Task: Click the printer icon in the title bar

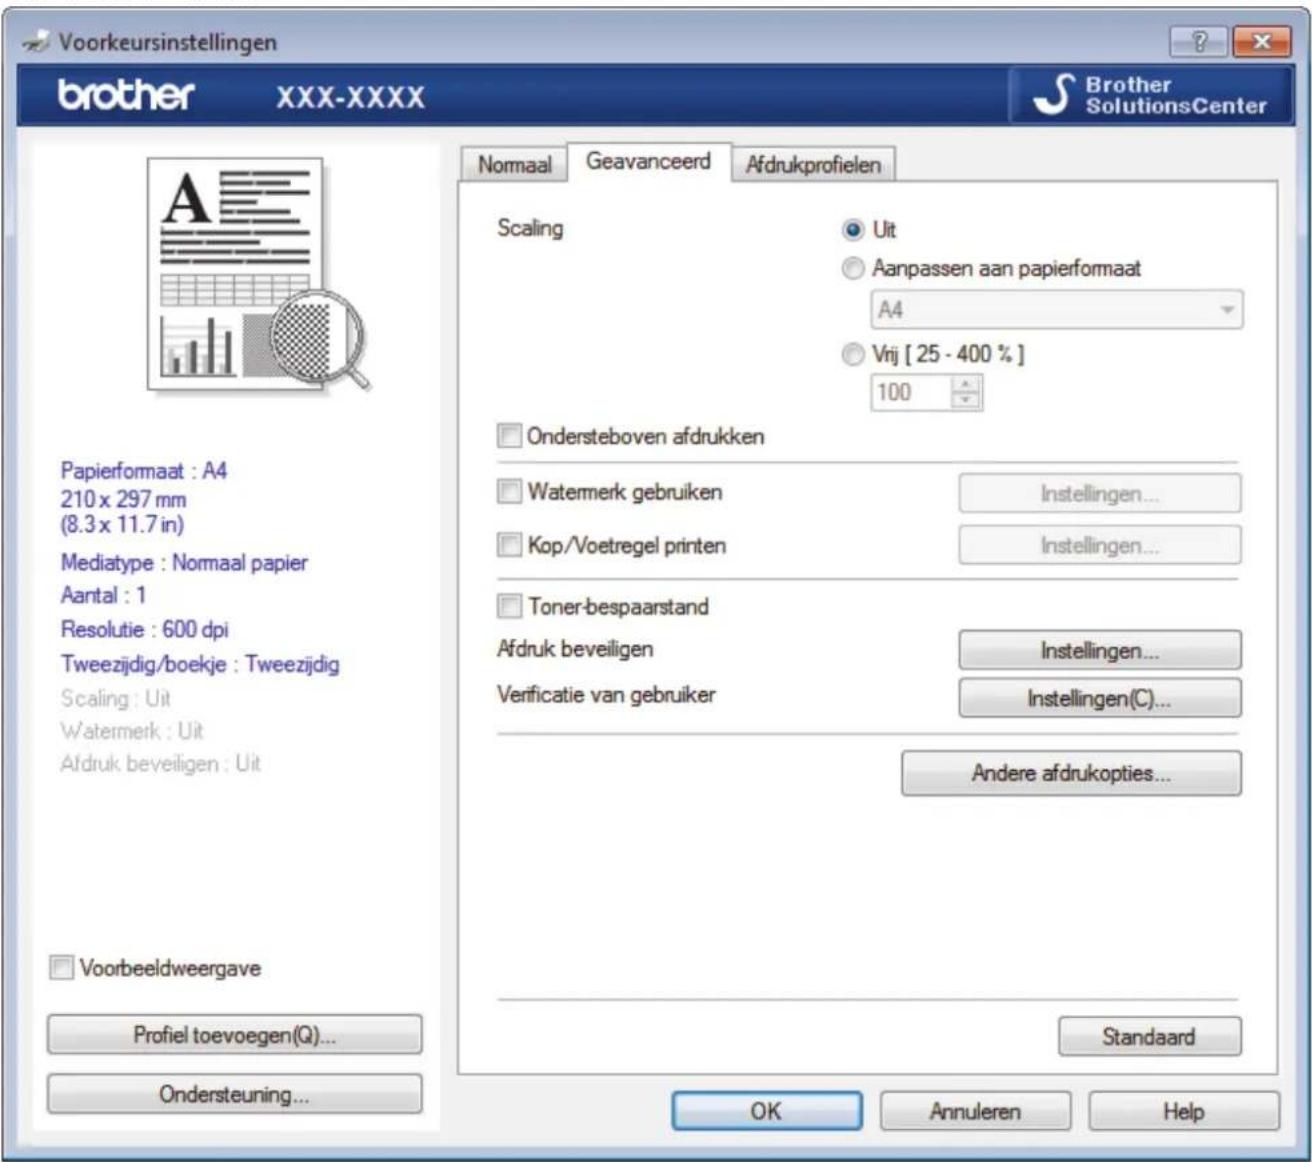Action: pos(37,42)
